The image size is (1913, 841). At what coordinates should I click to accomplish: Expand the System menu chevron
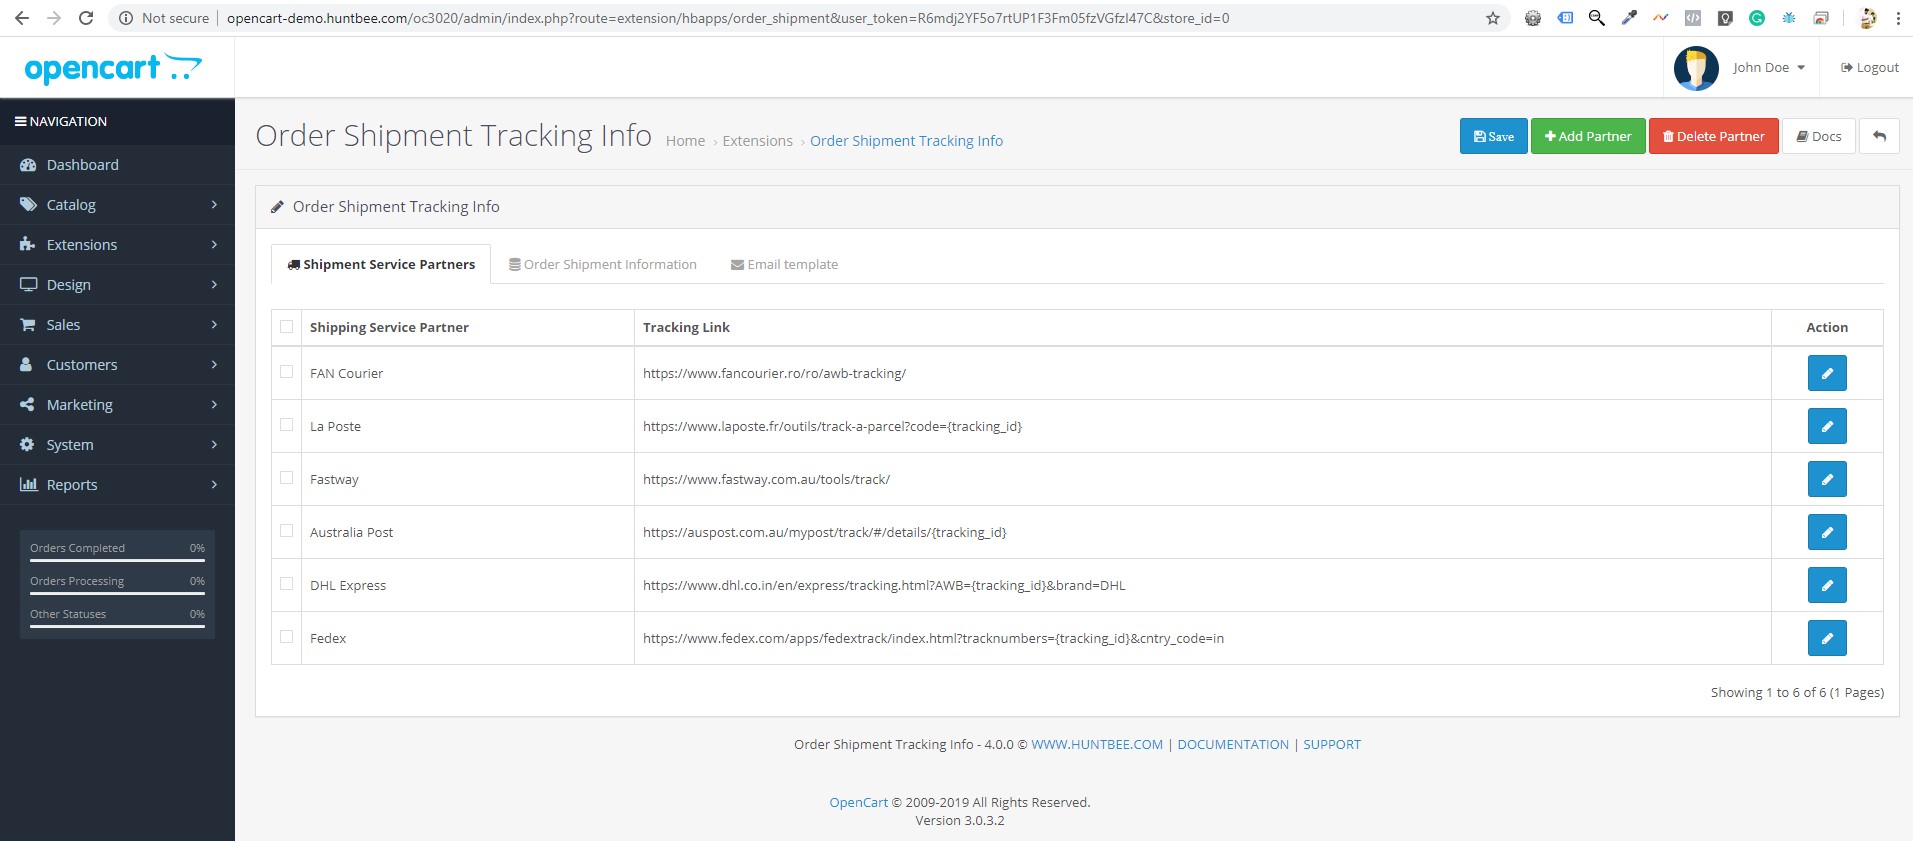[214, 445]
